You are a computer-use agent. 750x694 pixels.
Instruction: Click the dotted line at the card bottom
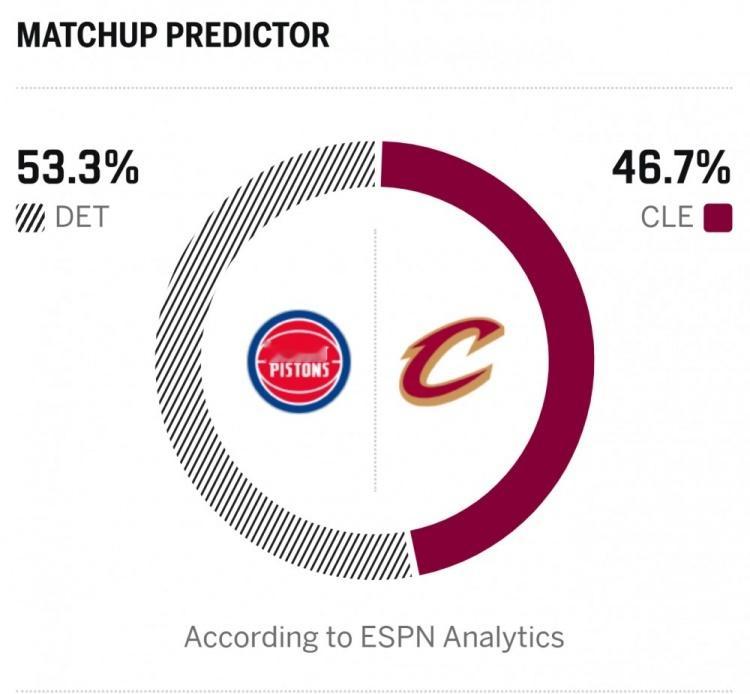coord(375,691)
